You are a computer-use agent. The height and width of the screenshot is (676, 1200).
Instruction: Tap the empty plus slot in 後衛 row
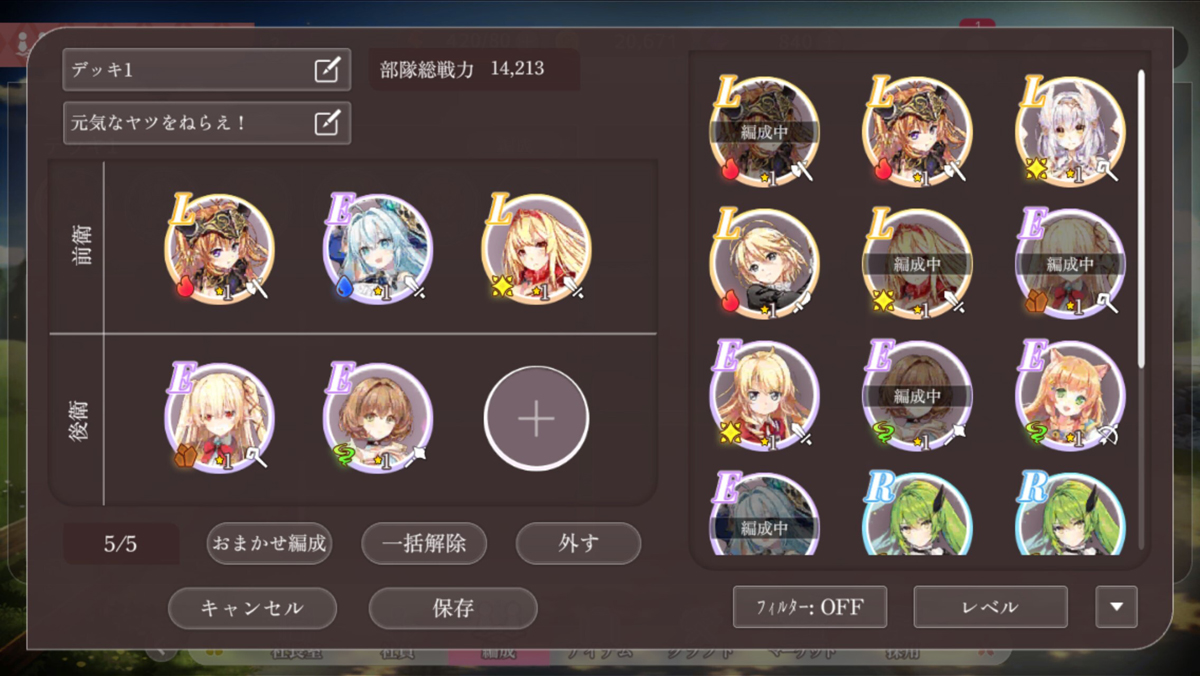(536, 419)
